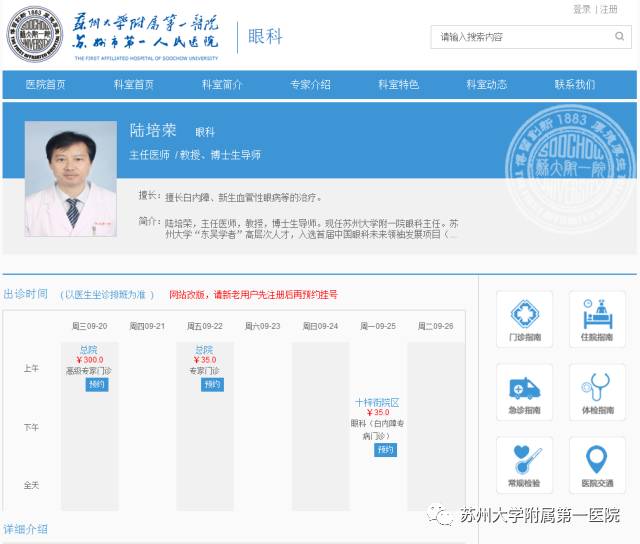Click the 全天 all-day row label
The width and height of the screenshot is (640, 544).
point(31,485)
